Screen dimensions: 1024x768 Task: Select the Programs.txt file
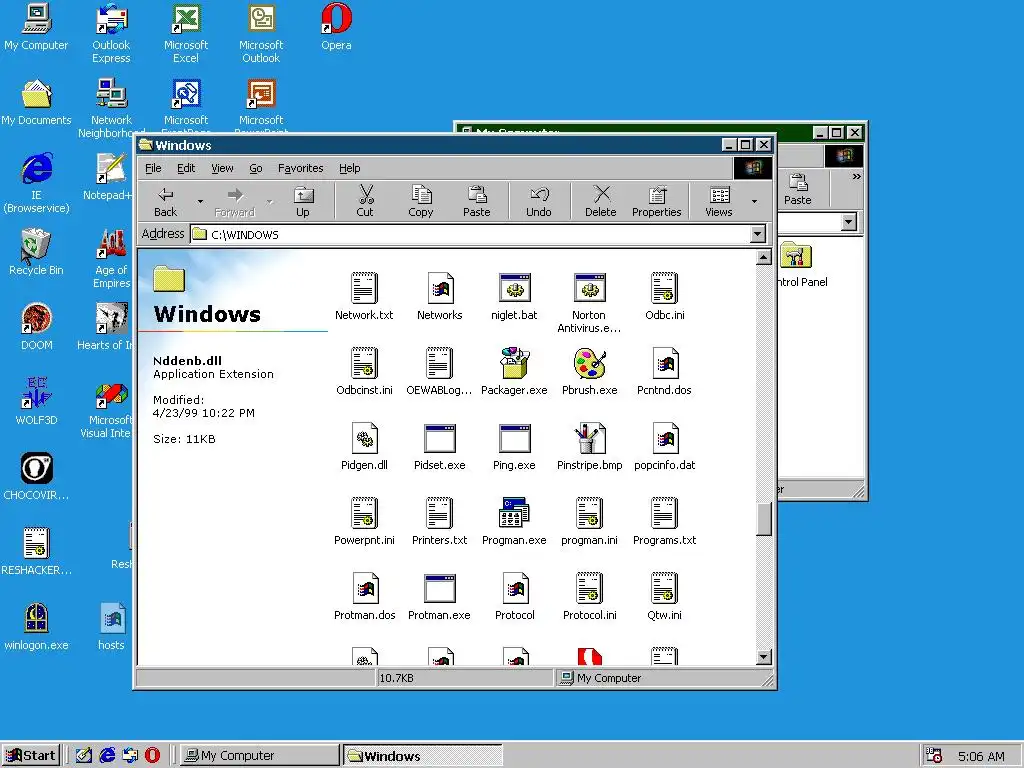pos(665,521)
